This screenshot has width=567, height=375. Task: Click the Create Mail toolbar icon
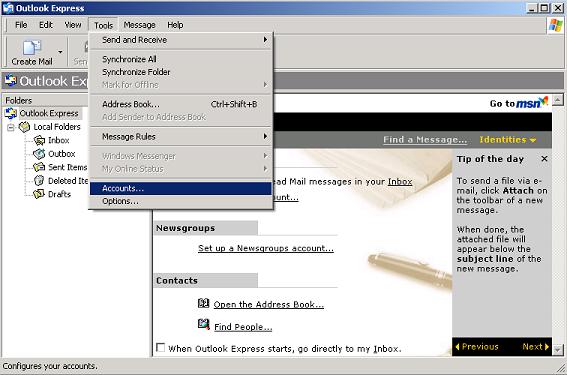click(x=32, y=47)
